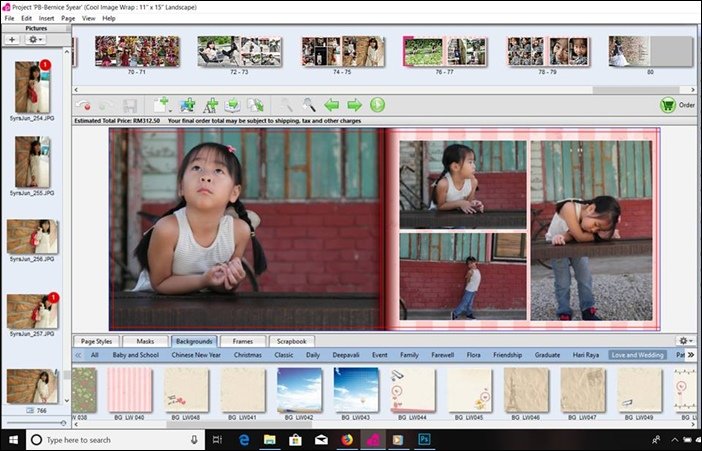Select the Love and Wedding category
Image resolution: width=702 pixels, height=451 pixels.
tap(638, 355)
